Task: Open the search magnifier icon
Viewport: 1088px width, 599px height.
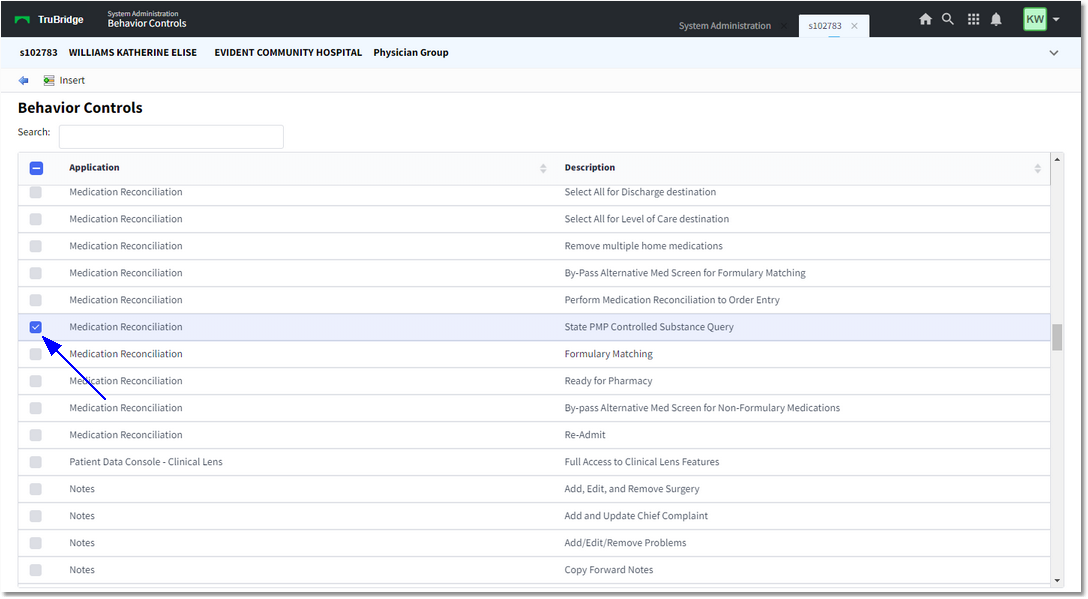Action: [948, 19]
